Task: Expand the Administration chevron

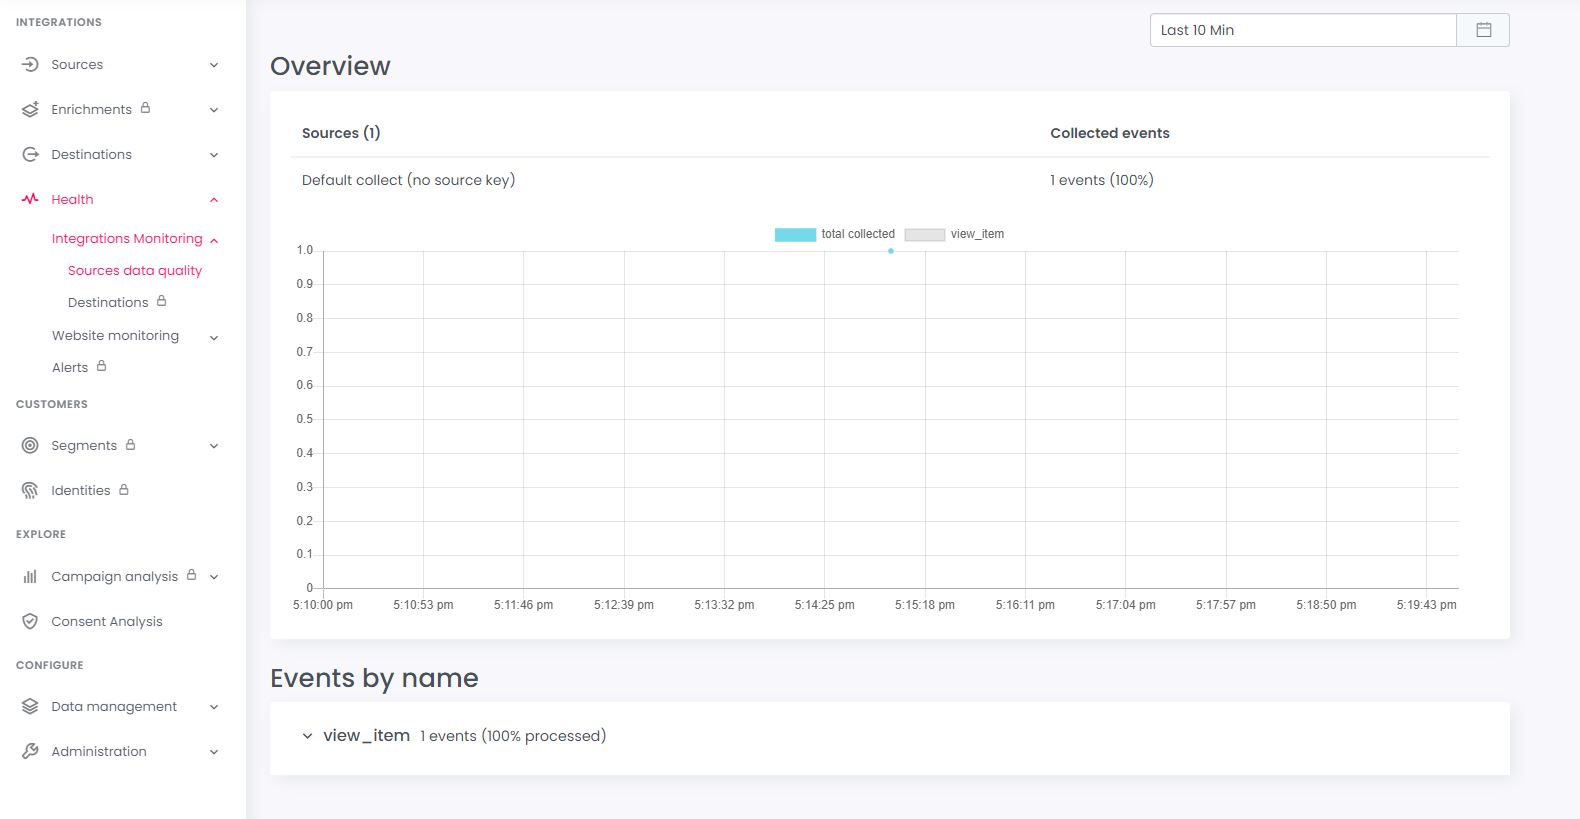Action: coord(214,752)
